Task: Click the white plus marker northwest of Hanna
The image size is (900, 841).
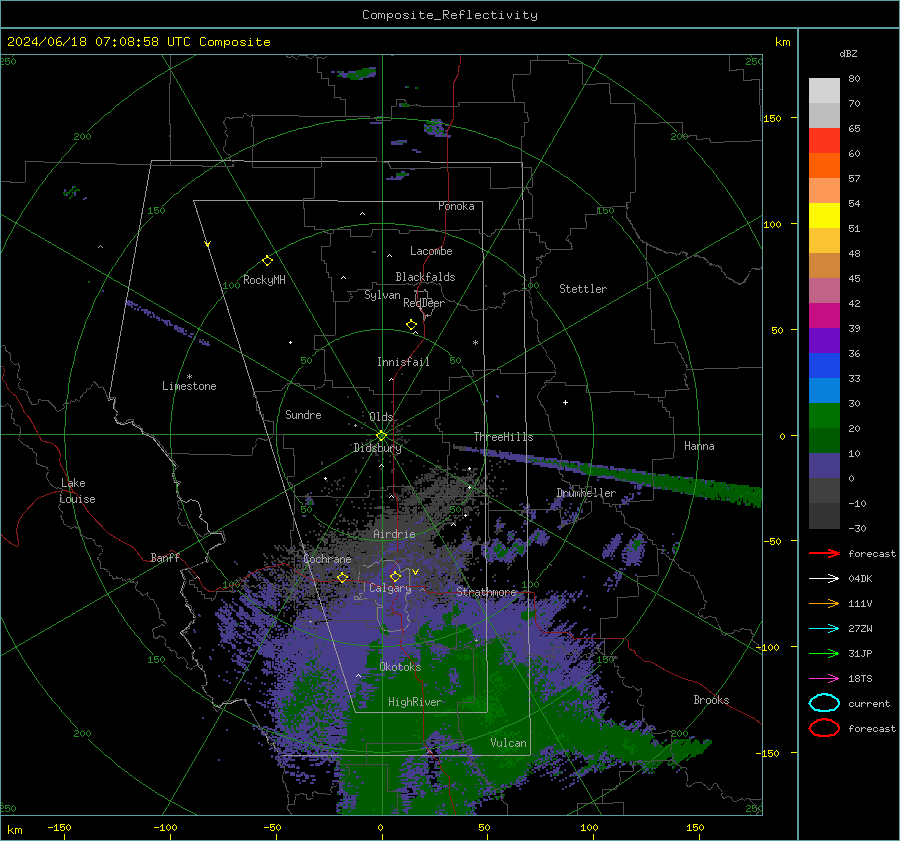Action: coord(565,402)
